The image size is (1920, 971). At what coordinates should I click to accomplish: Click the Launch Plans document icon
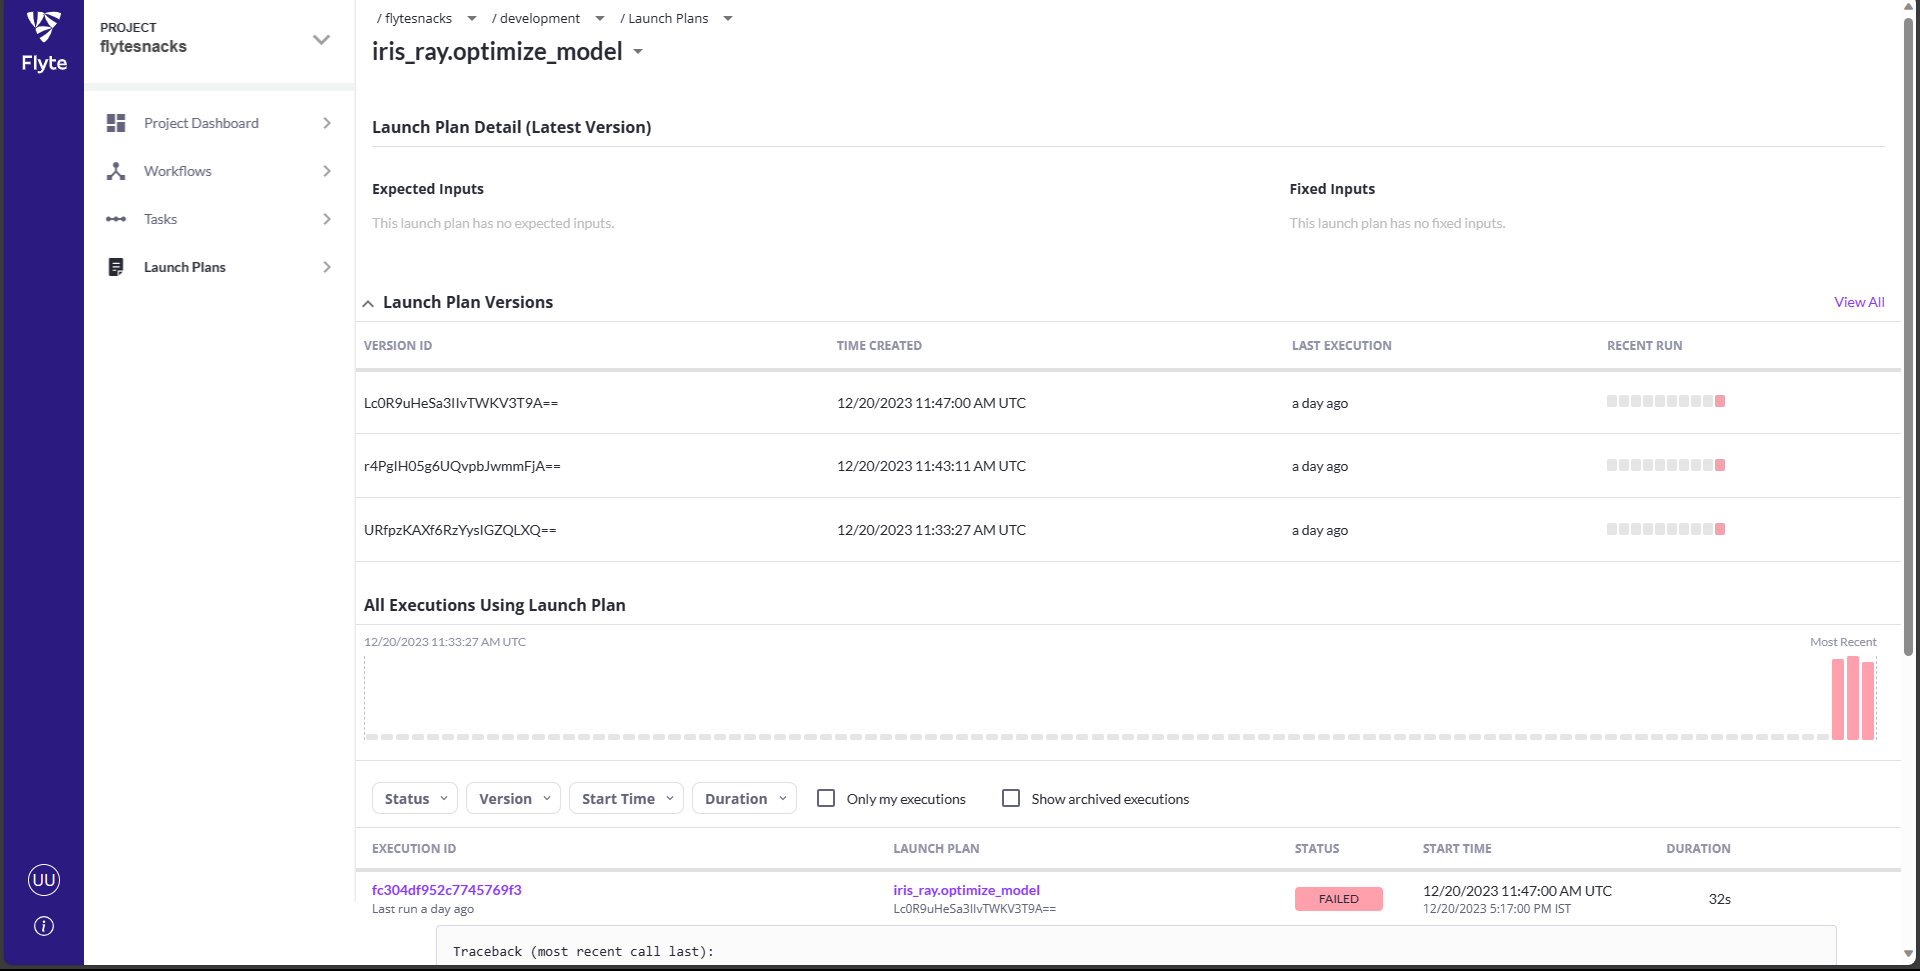pyautogui.click(x=116, y=267)
